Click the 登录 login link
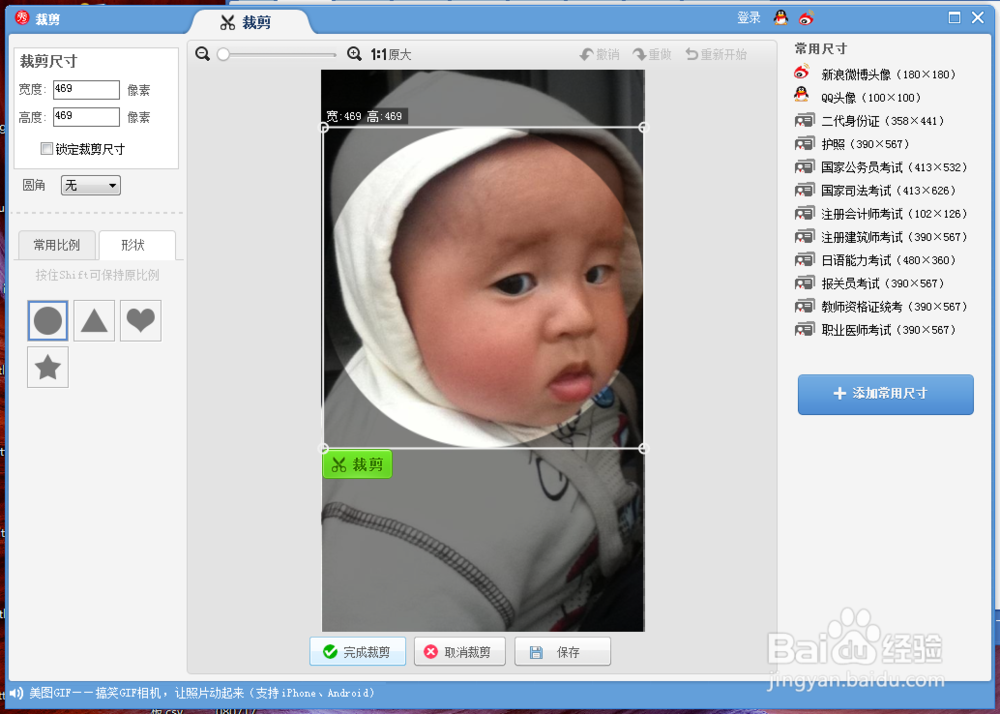1000x714 pixels. (749, 18)
